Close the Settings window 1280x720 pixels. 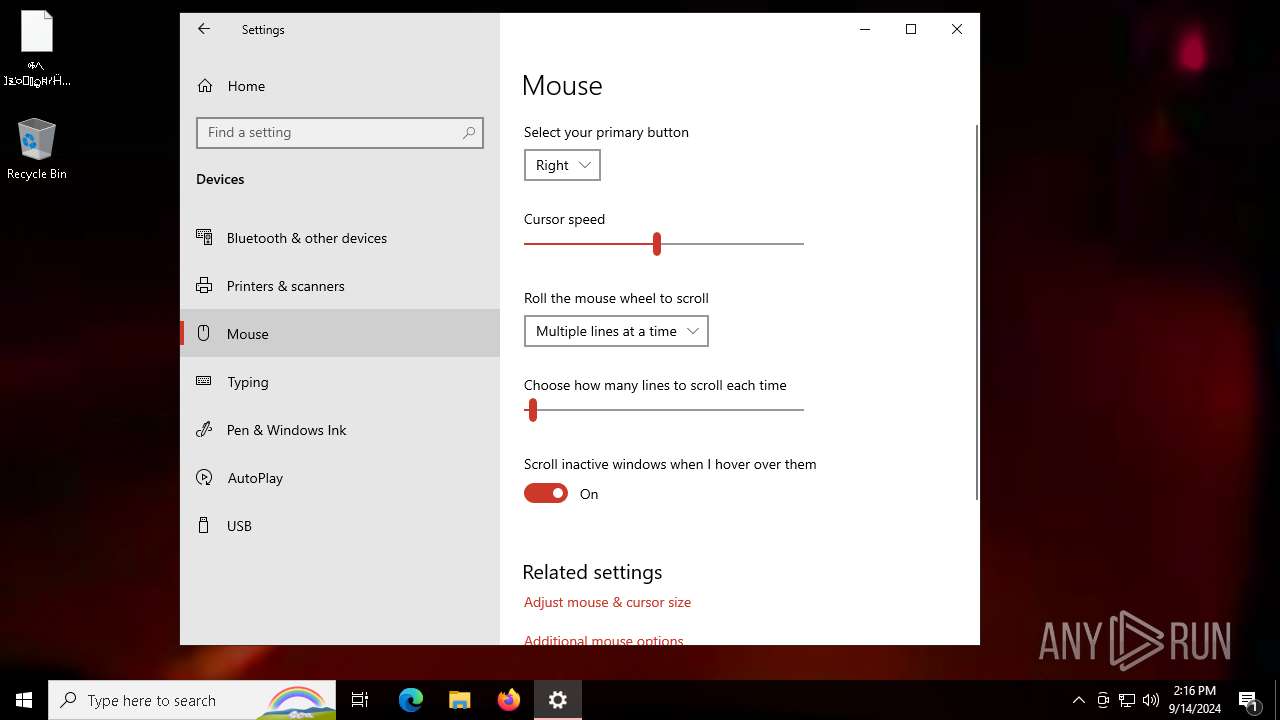tap(957, 29)
